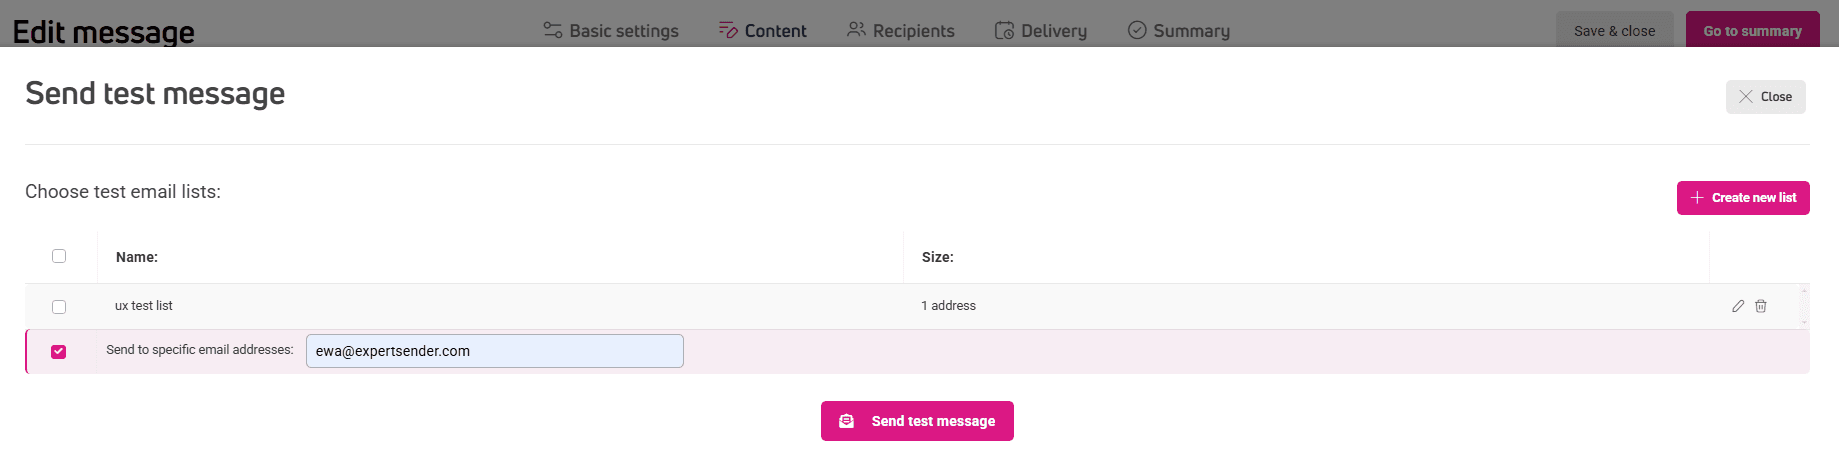This screenshot has width=1839, height=466.
Task: Focus the specific email addresses input field
Action: coord(495,351)
